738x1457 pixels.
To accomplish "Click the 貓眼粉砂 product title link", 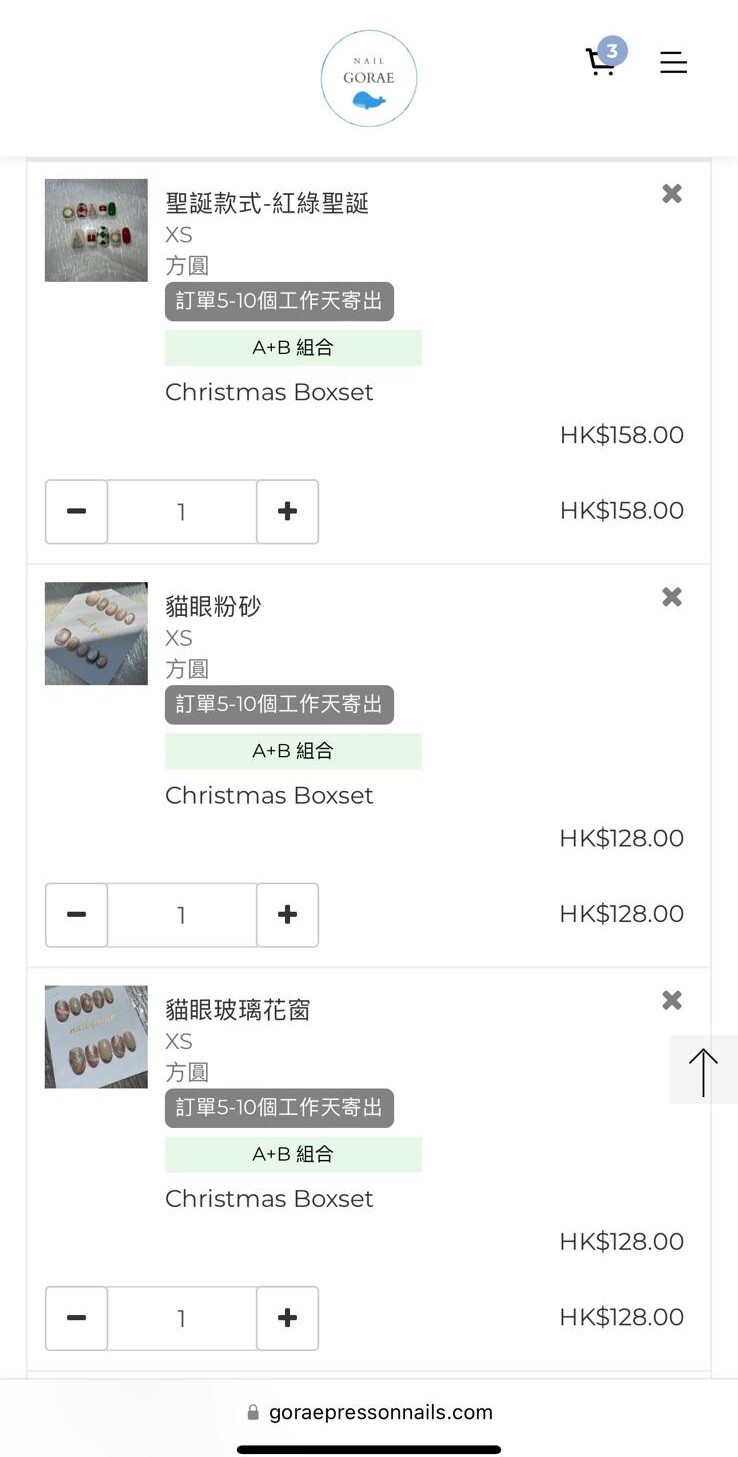I will (213, 606).
